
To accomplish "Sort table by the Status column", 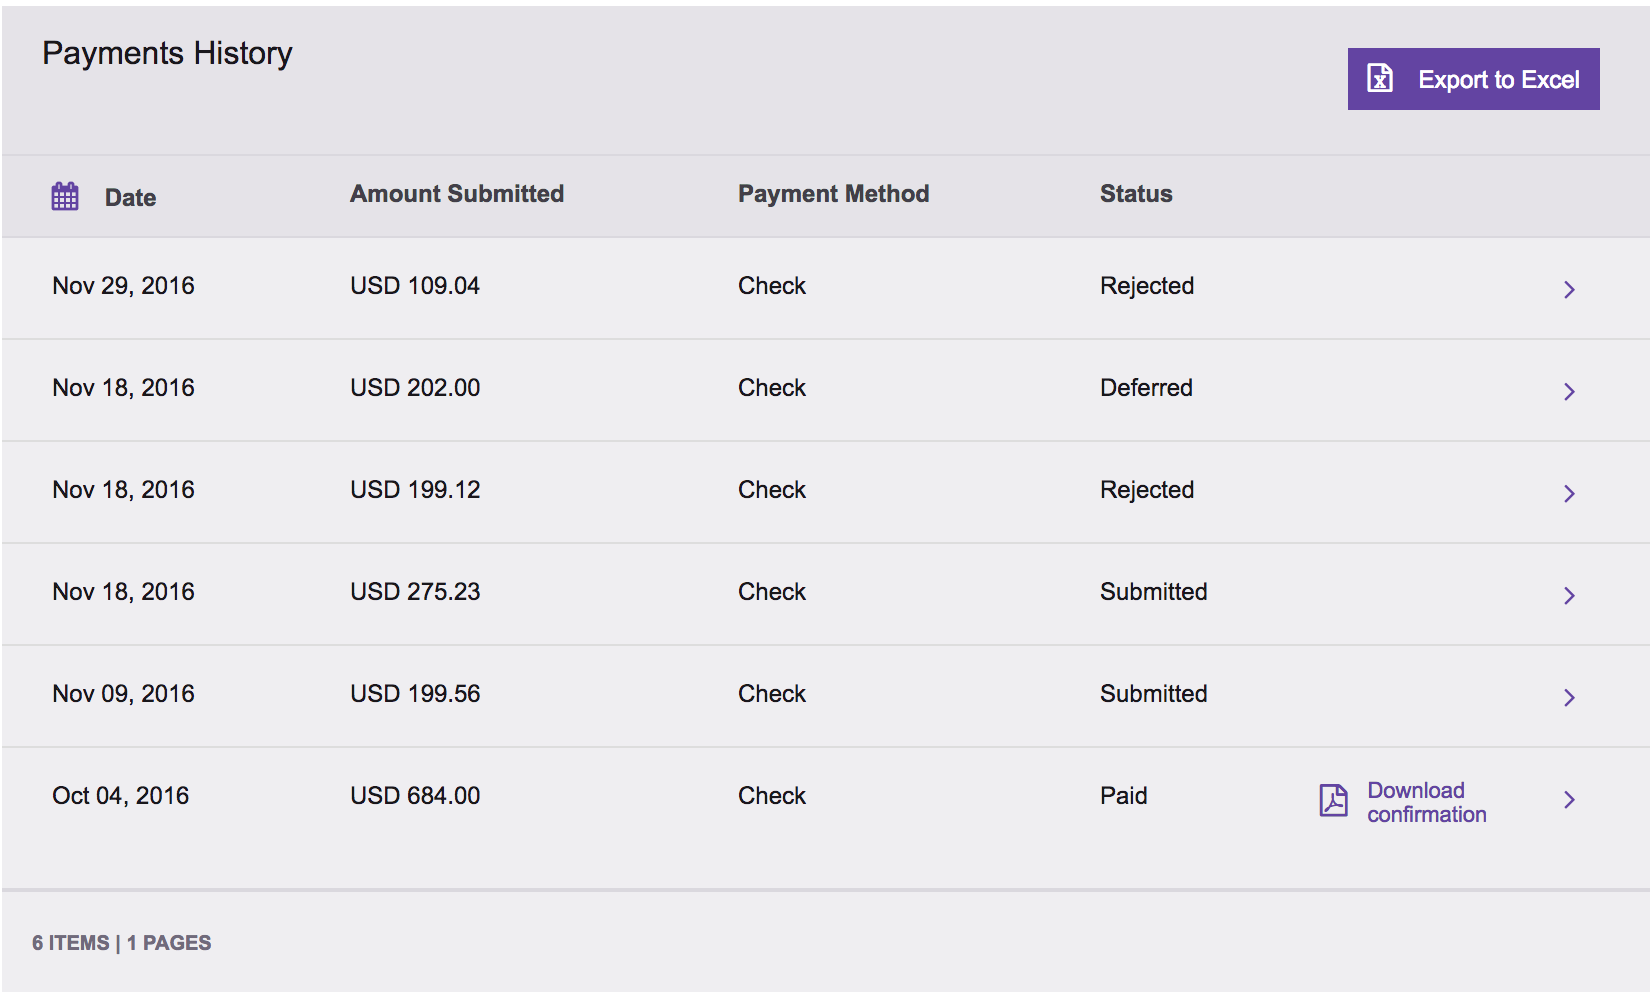I will (x=1136, y=193).
